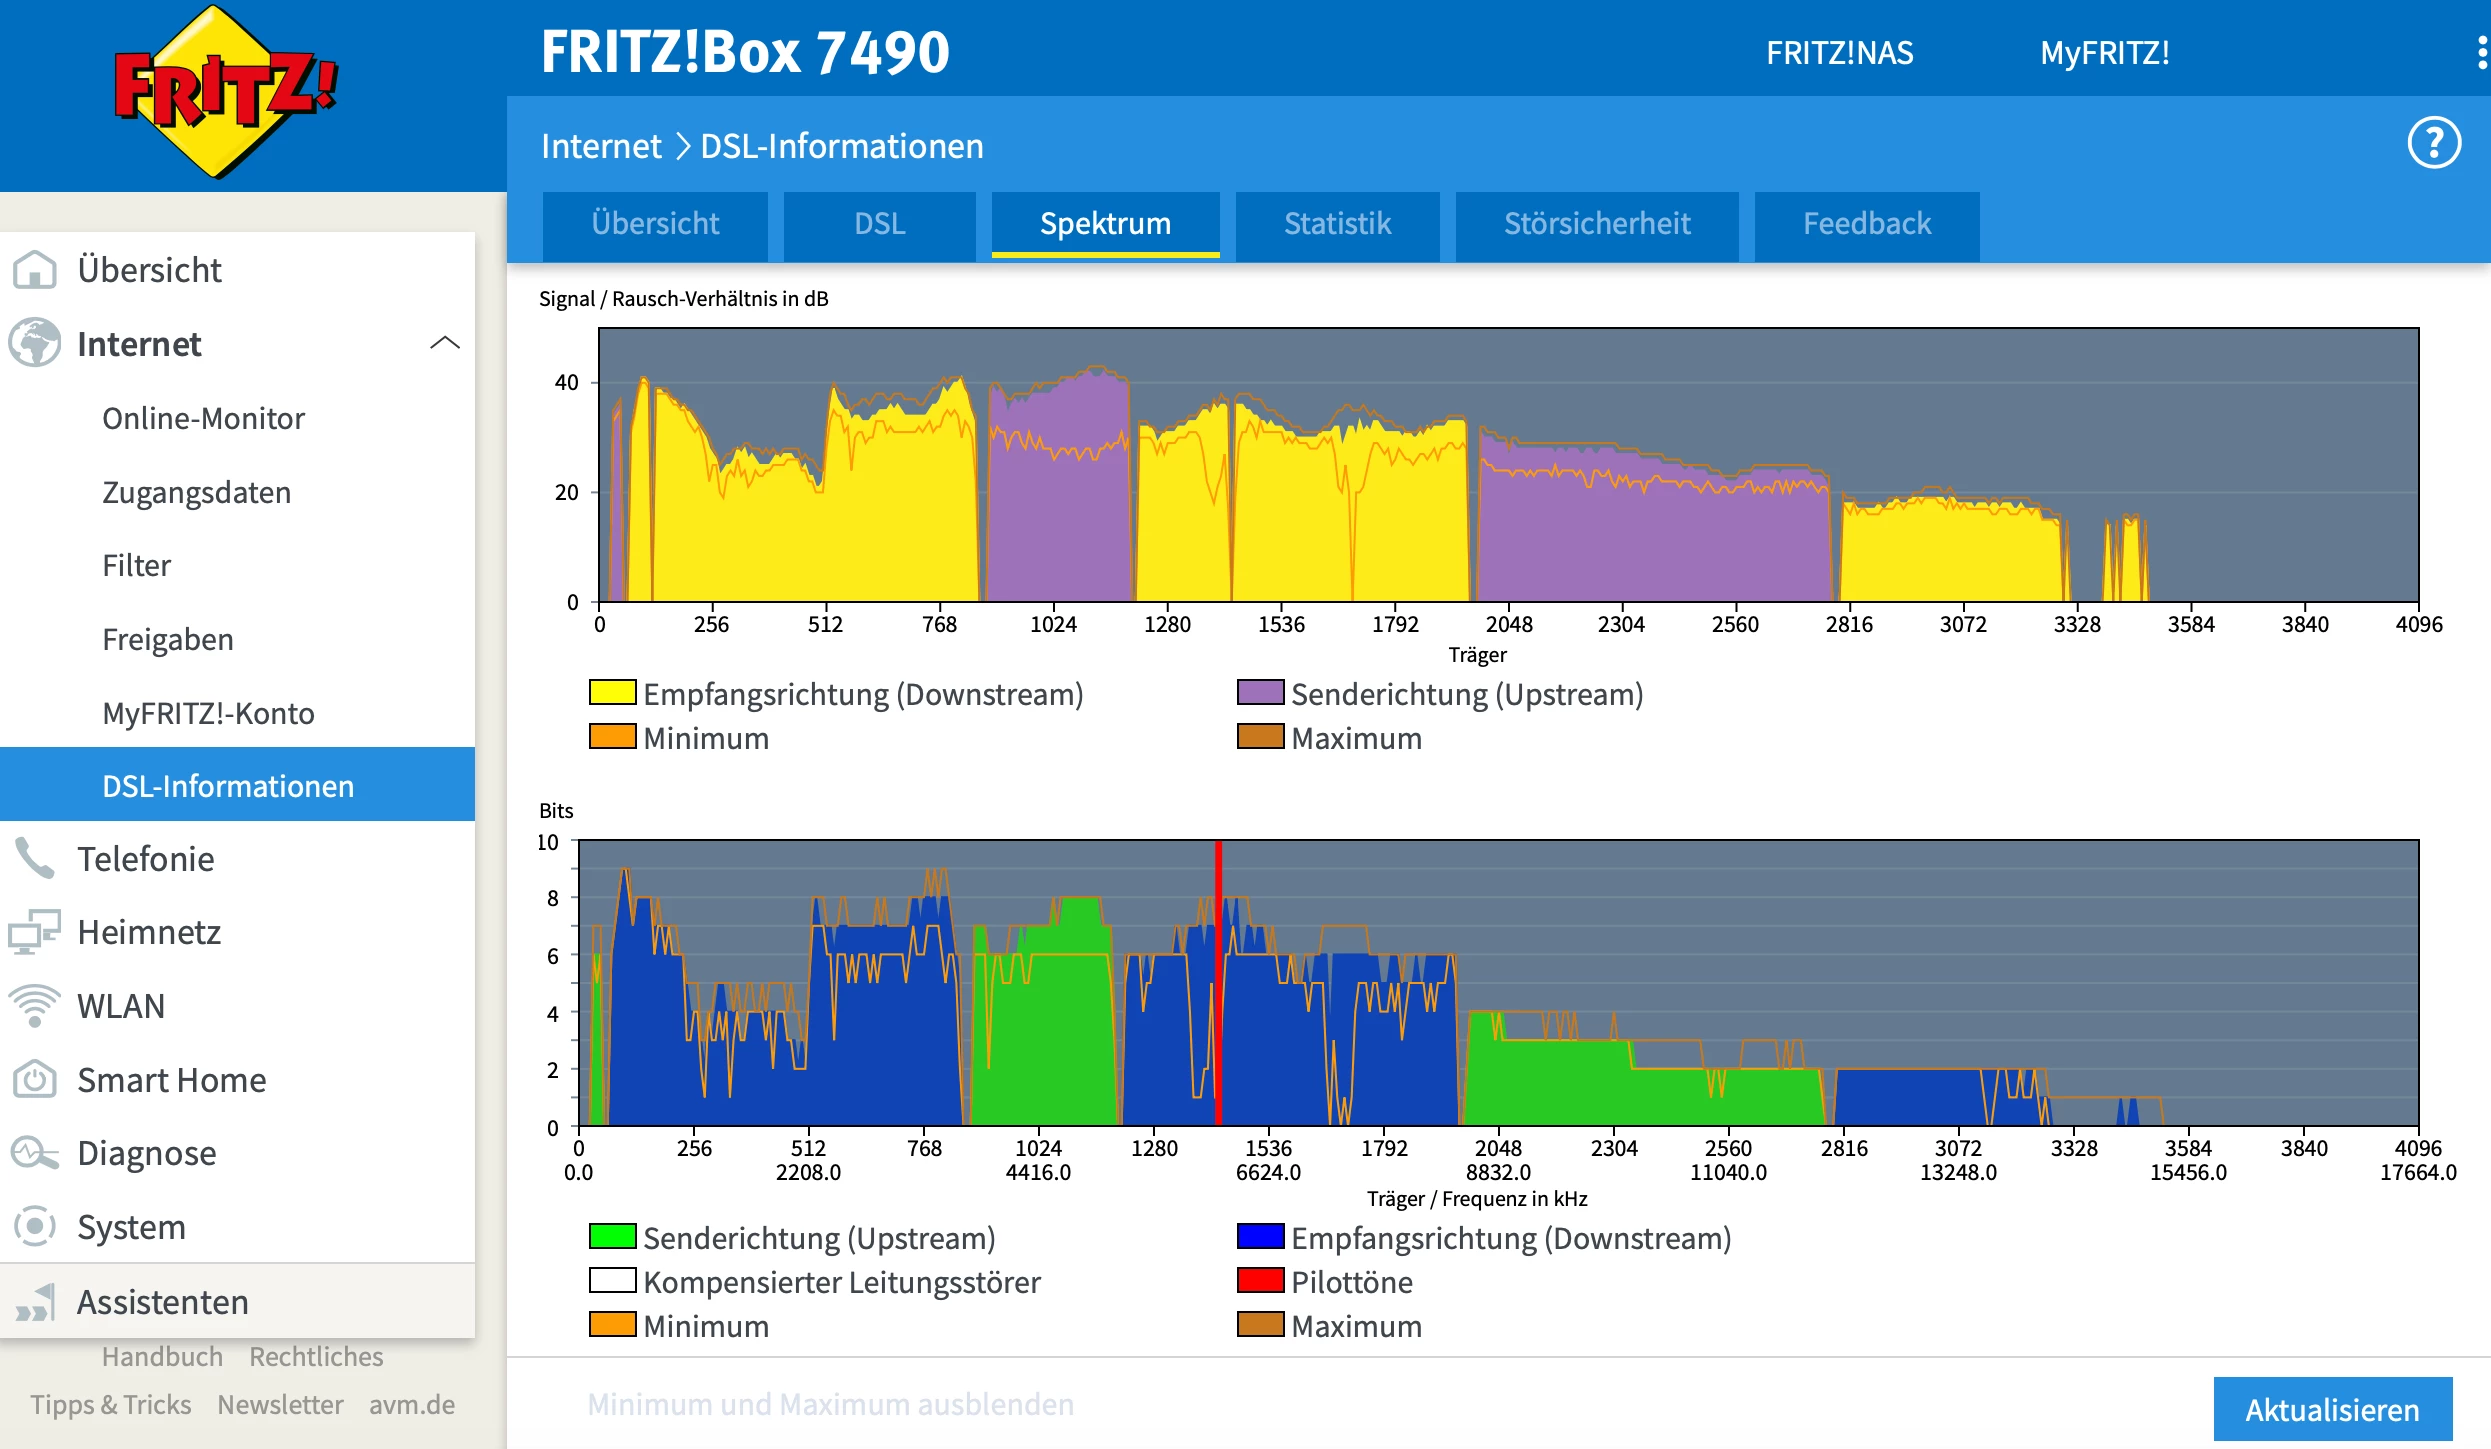Click the Smart Home power icon

click(x=35, y=1080)
